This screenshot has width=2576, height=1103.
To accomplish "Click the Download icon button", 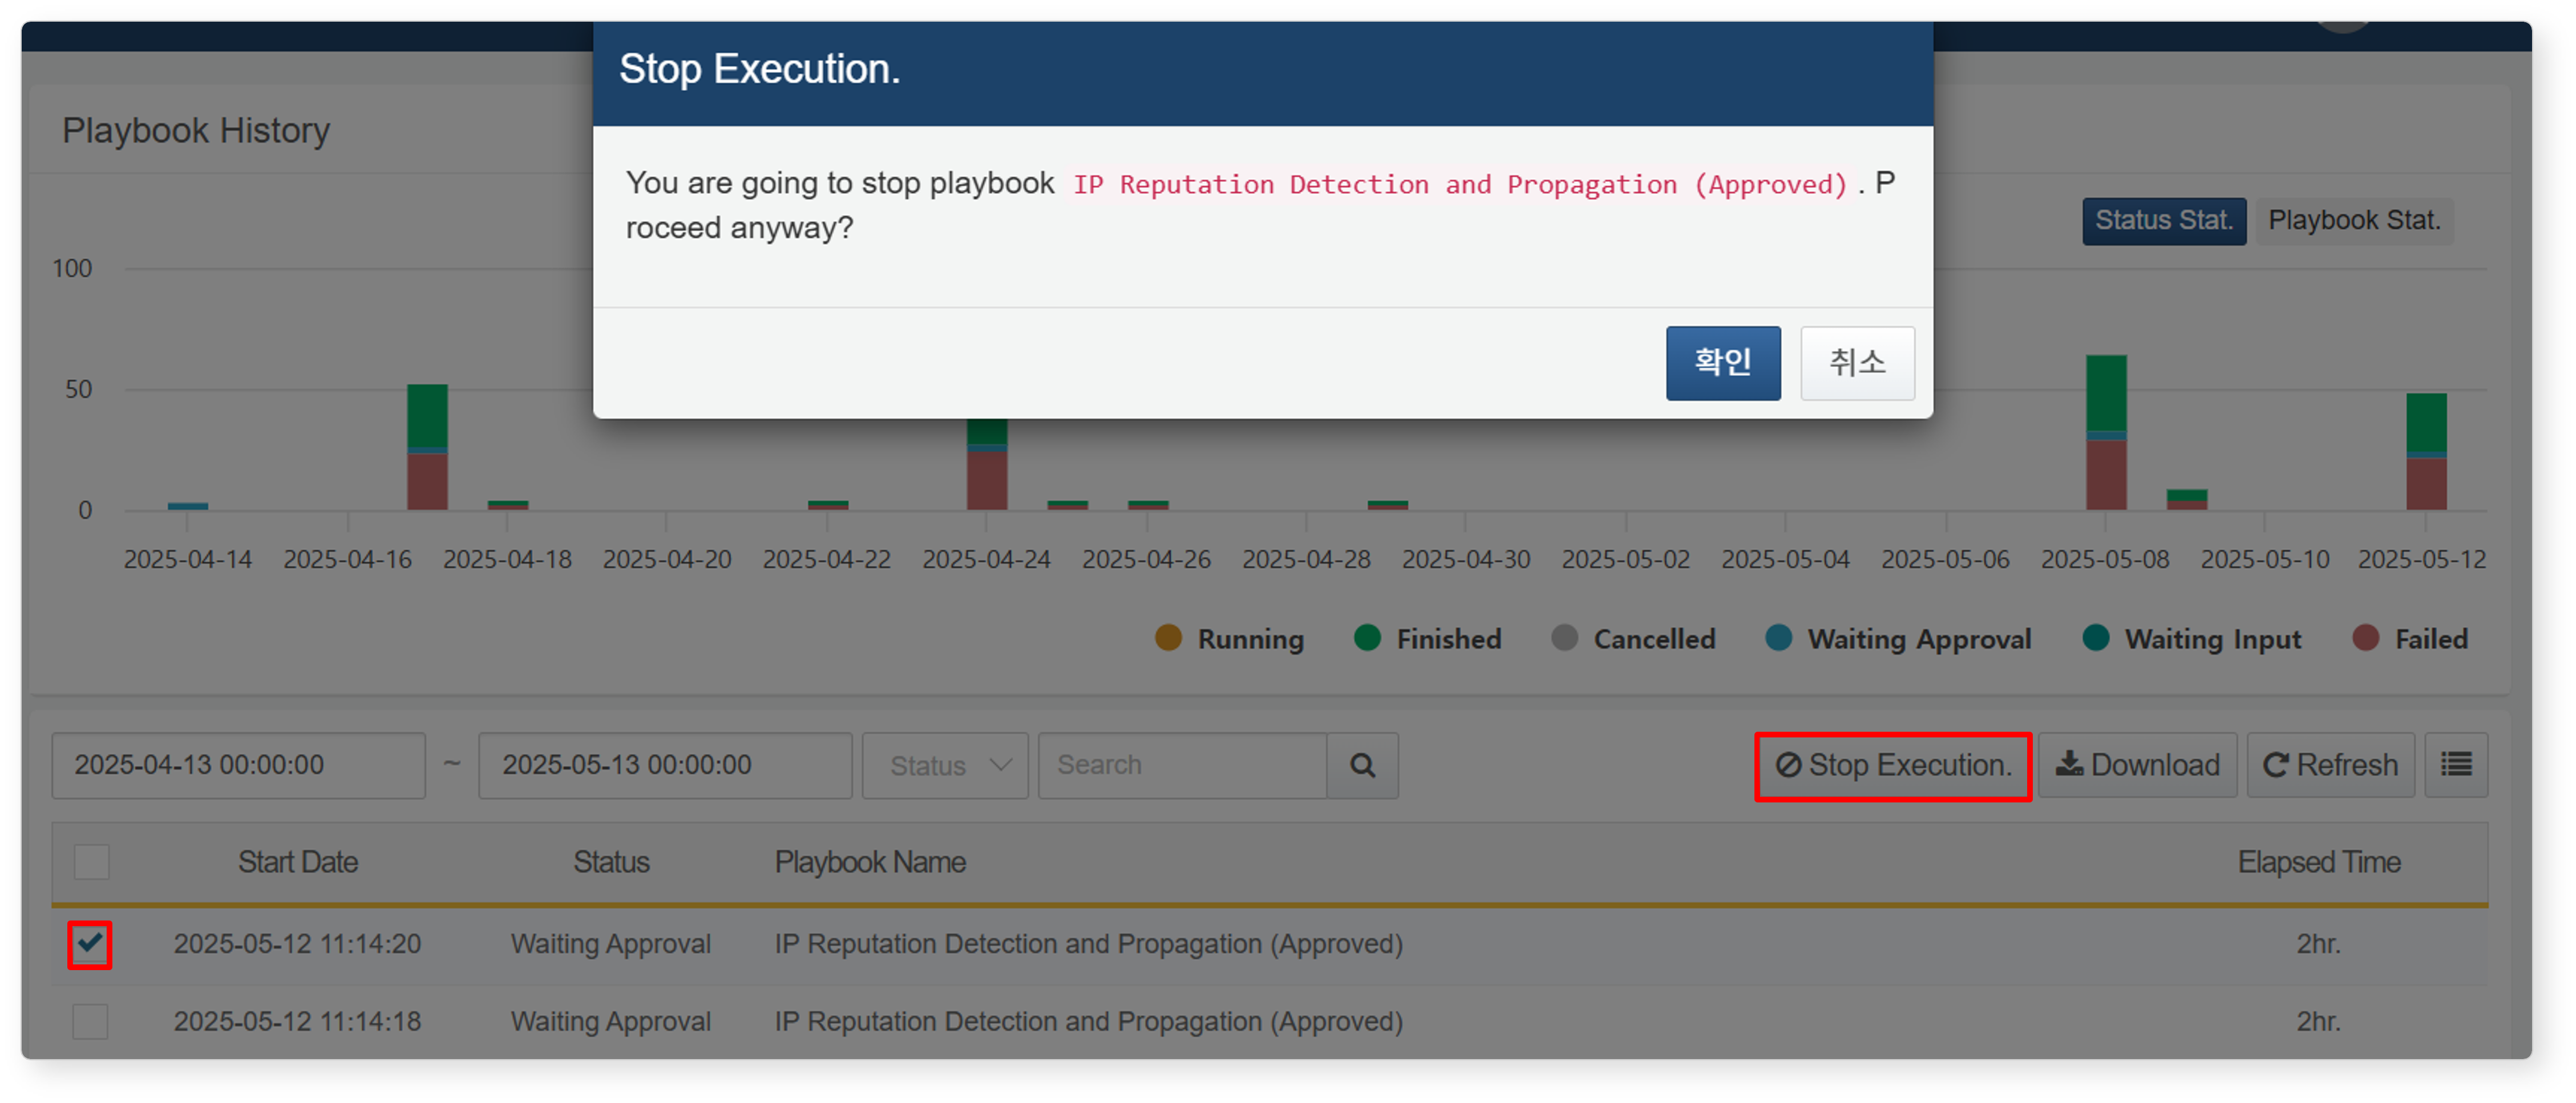I will [2137, 765].
